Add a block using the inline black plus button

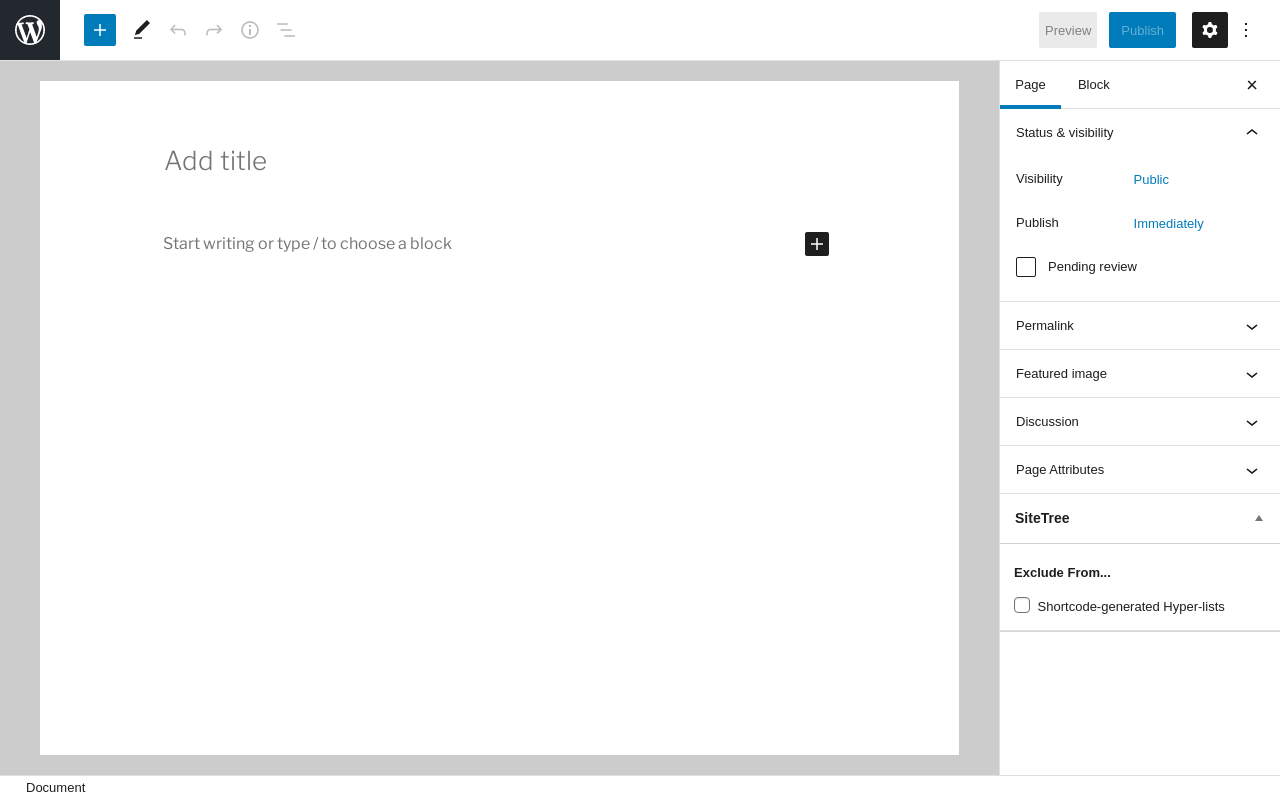pyautogui.click(x=817, y=244)
